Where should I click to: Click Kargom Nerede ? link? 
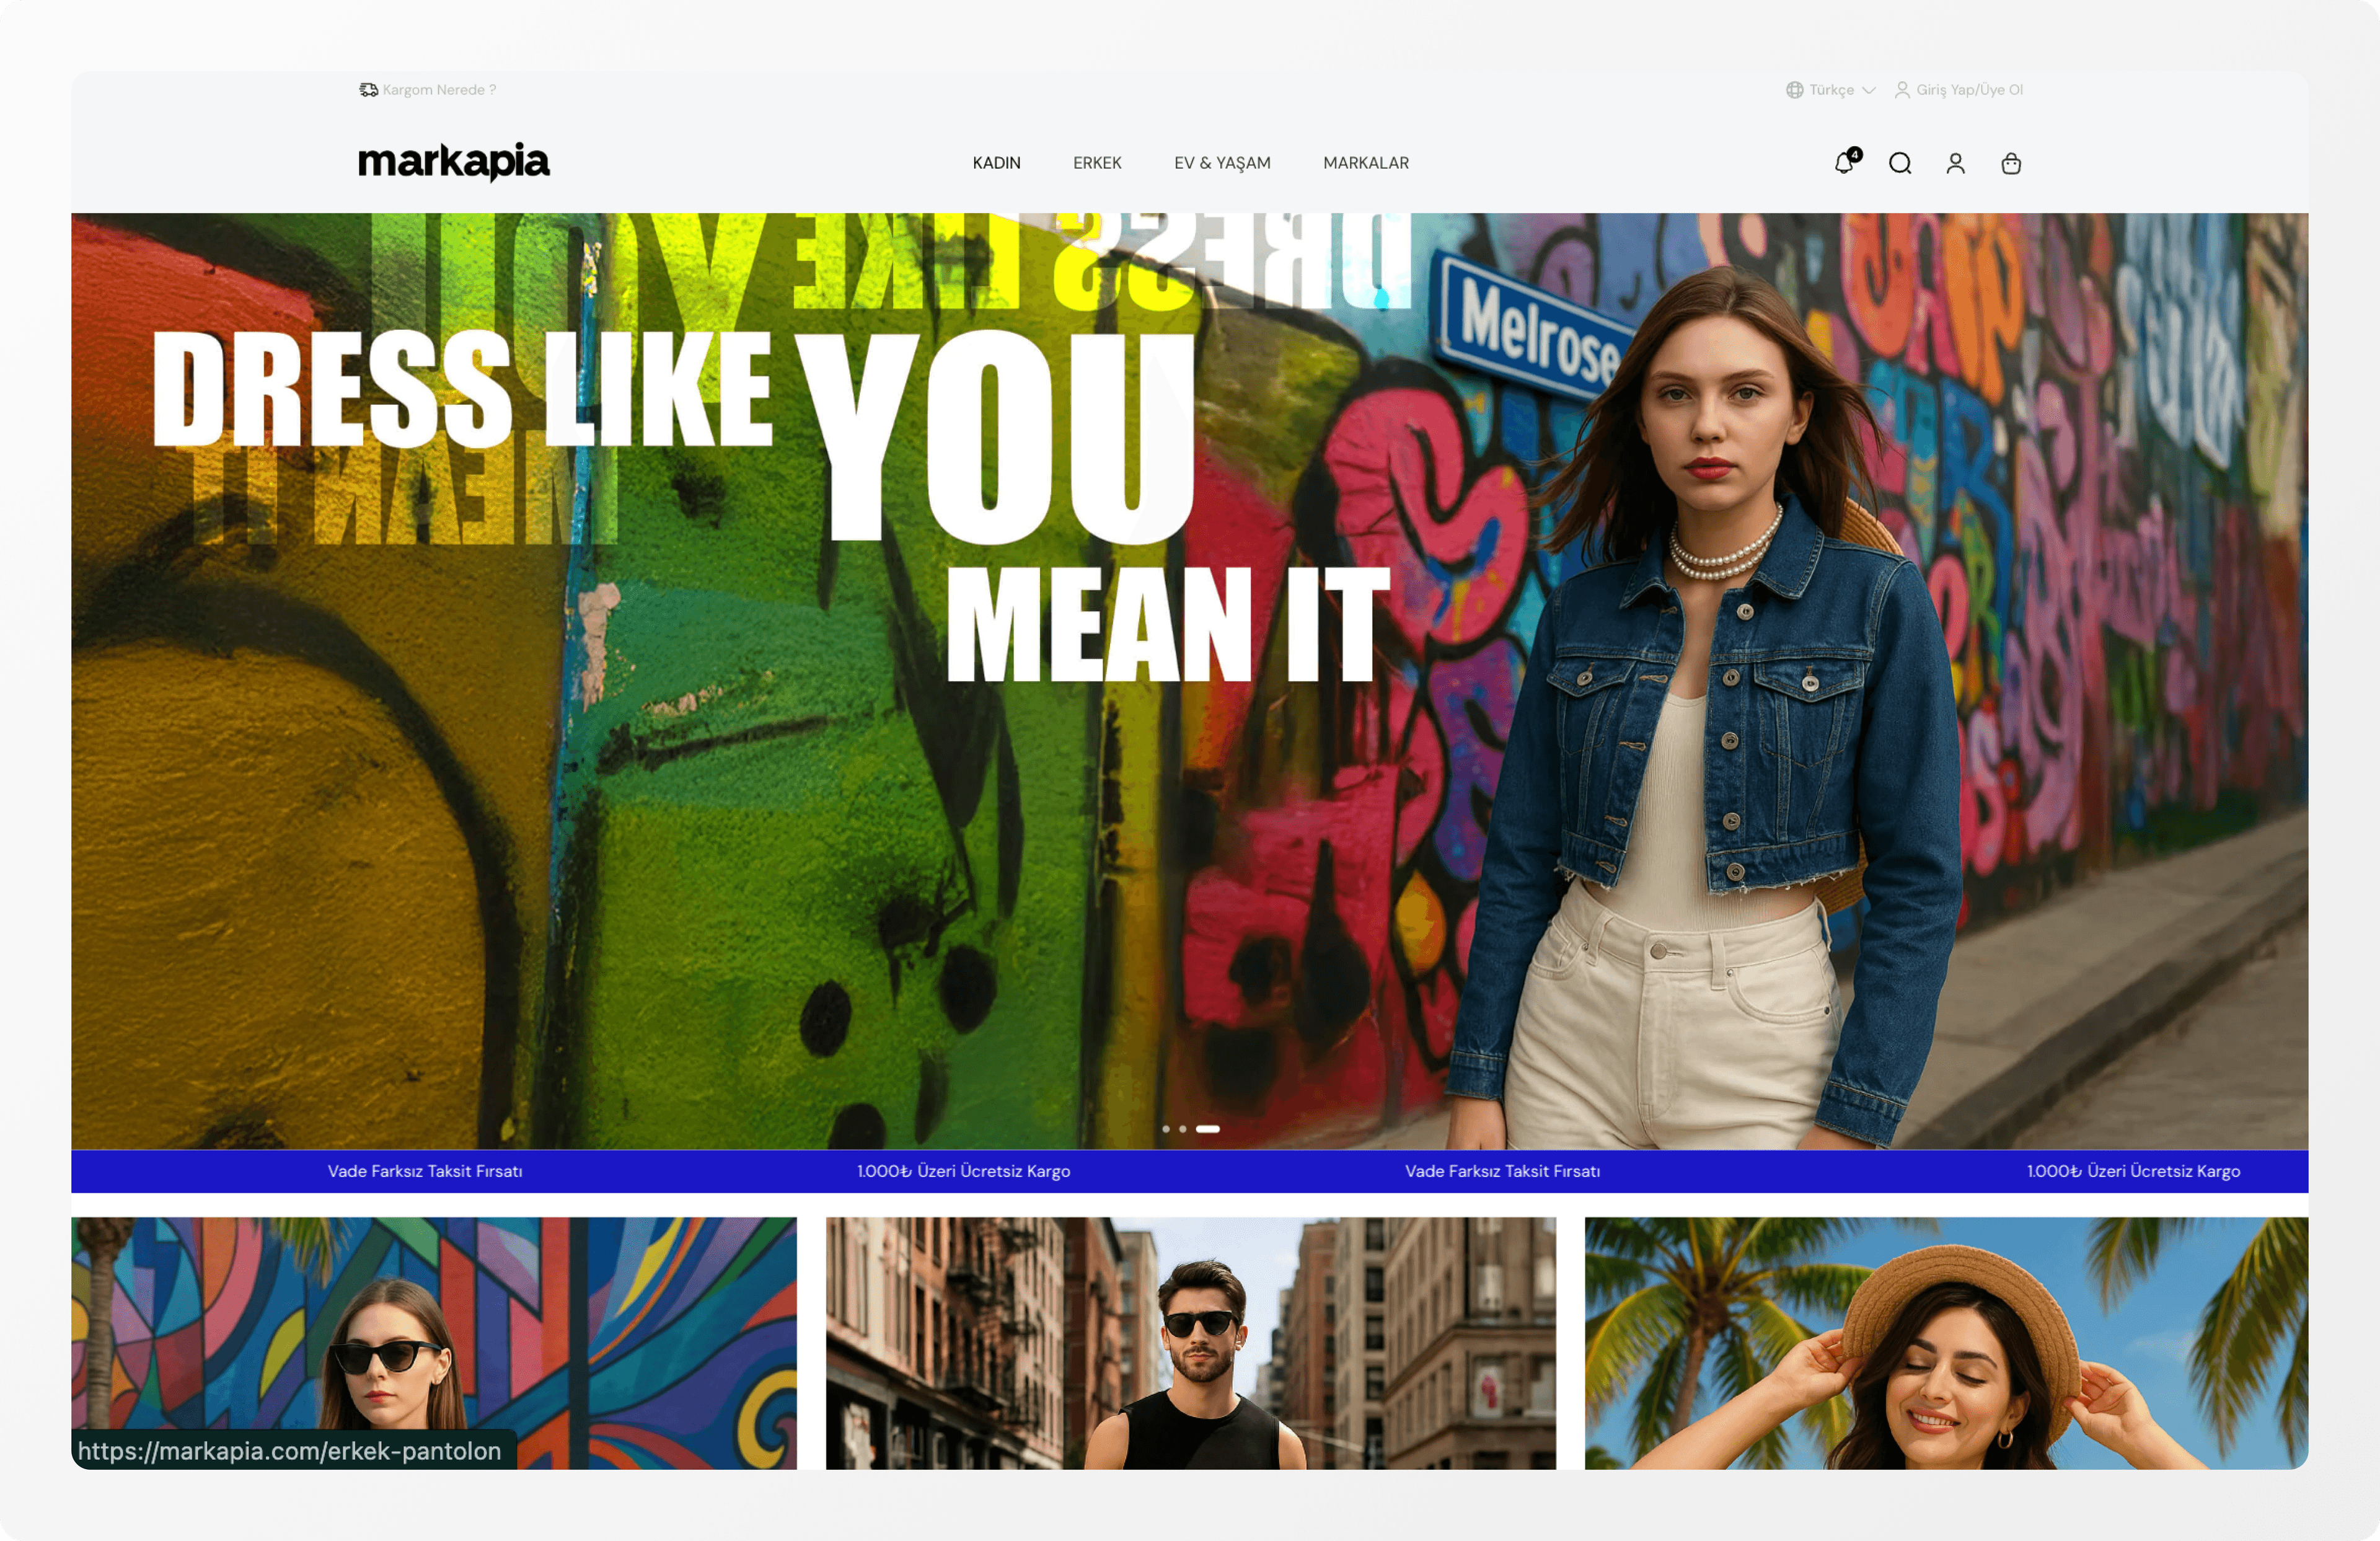[x=439, y=90]
